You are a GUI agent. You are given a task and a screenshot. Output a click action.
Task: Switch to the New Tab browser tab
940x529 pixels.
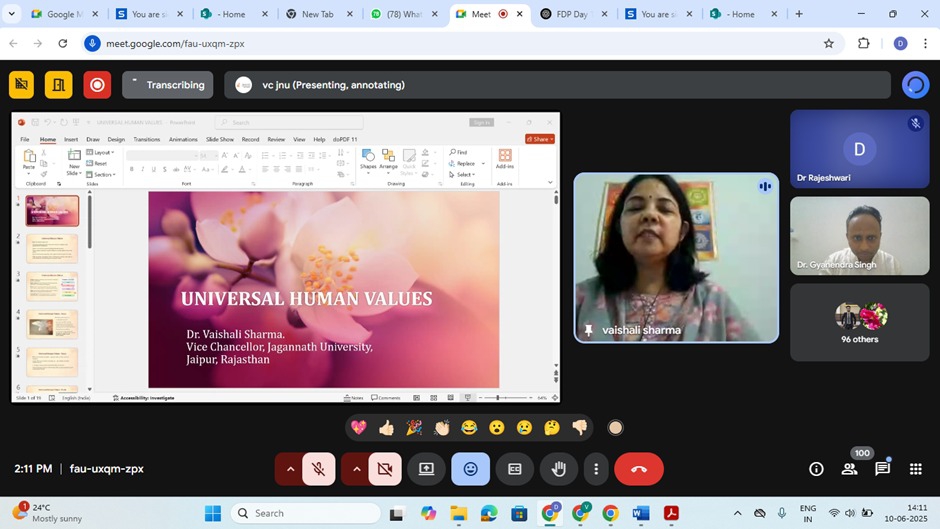click(317, 14)
